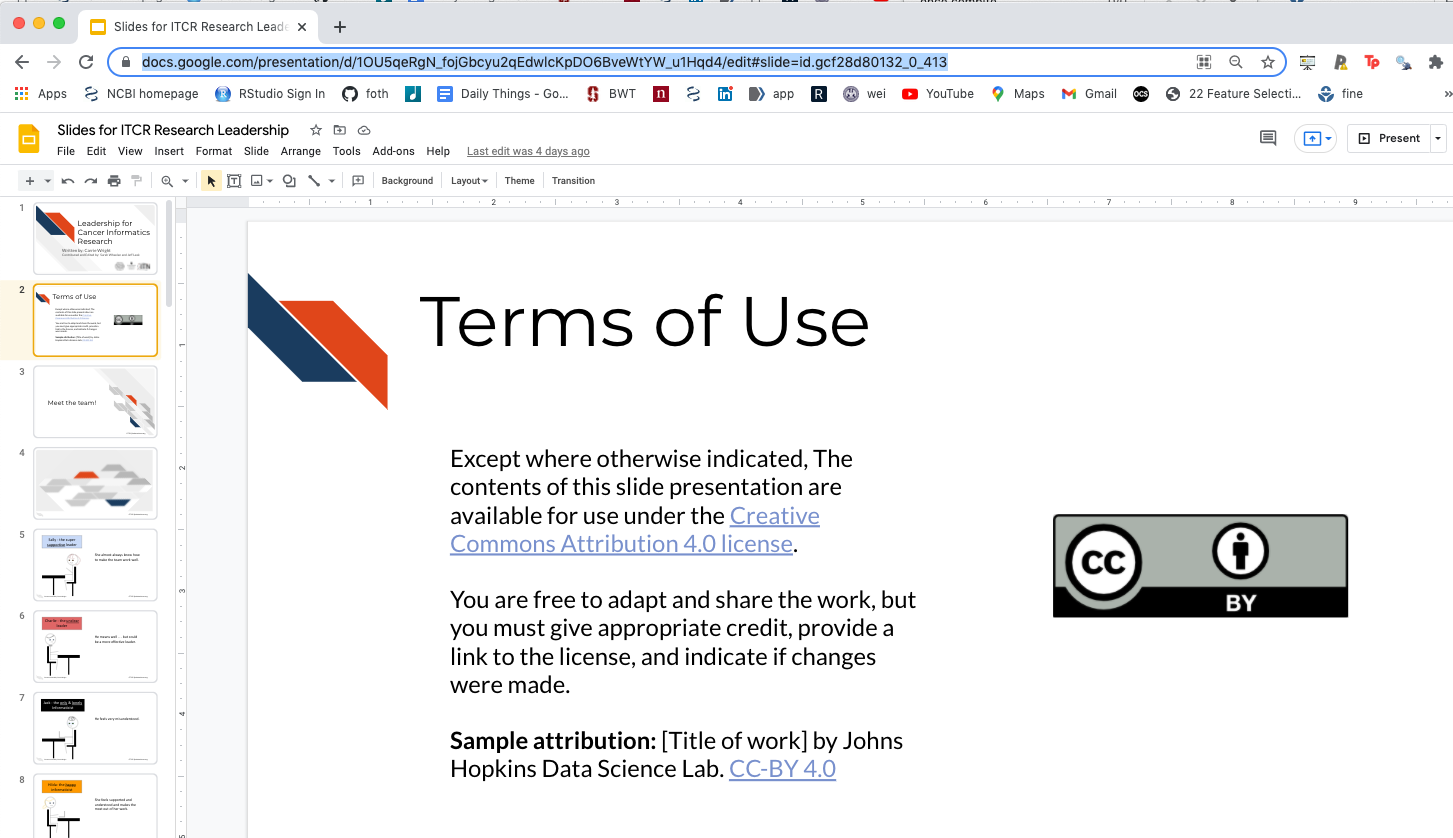Click the Print icon in toolbar
Image resolution: width=1453 pixels, height=838 pixels.
click(x=114, y=181)
